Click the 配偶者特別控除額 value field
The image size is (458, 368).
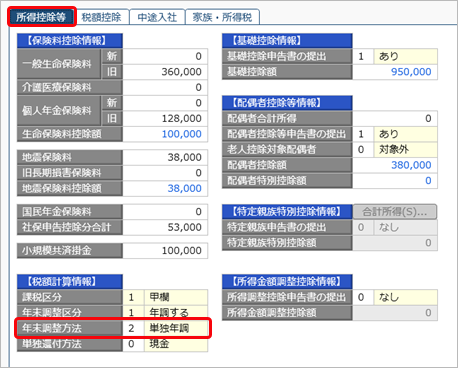pyautogui.click(x=395, y=181)
